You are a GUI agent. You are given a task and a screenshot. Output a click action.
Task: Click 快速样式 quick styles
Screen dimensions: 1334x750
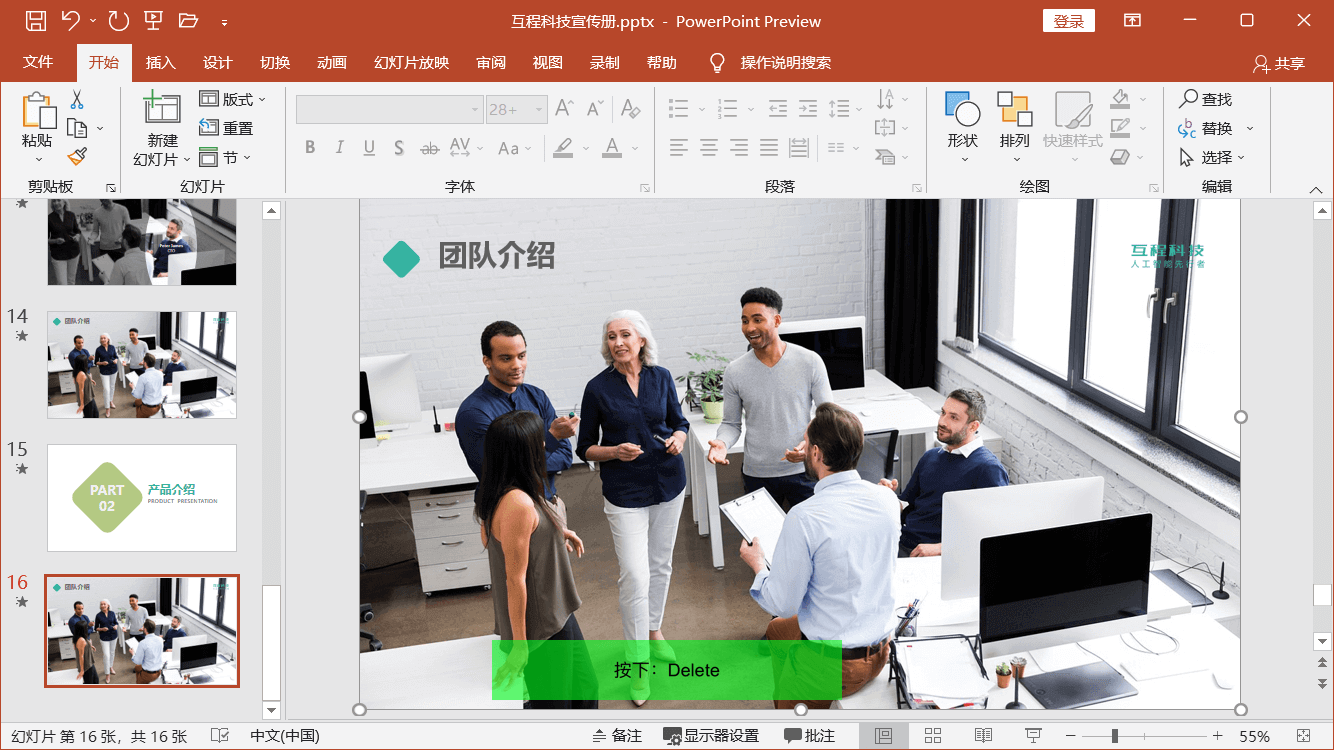1073,126
